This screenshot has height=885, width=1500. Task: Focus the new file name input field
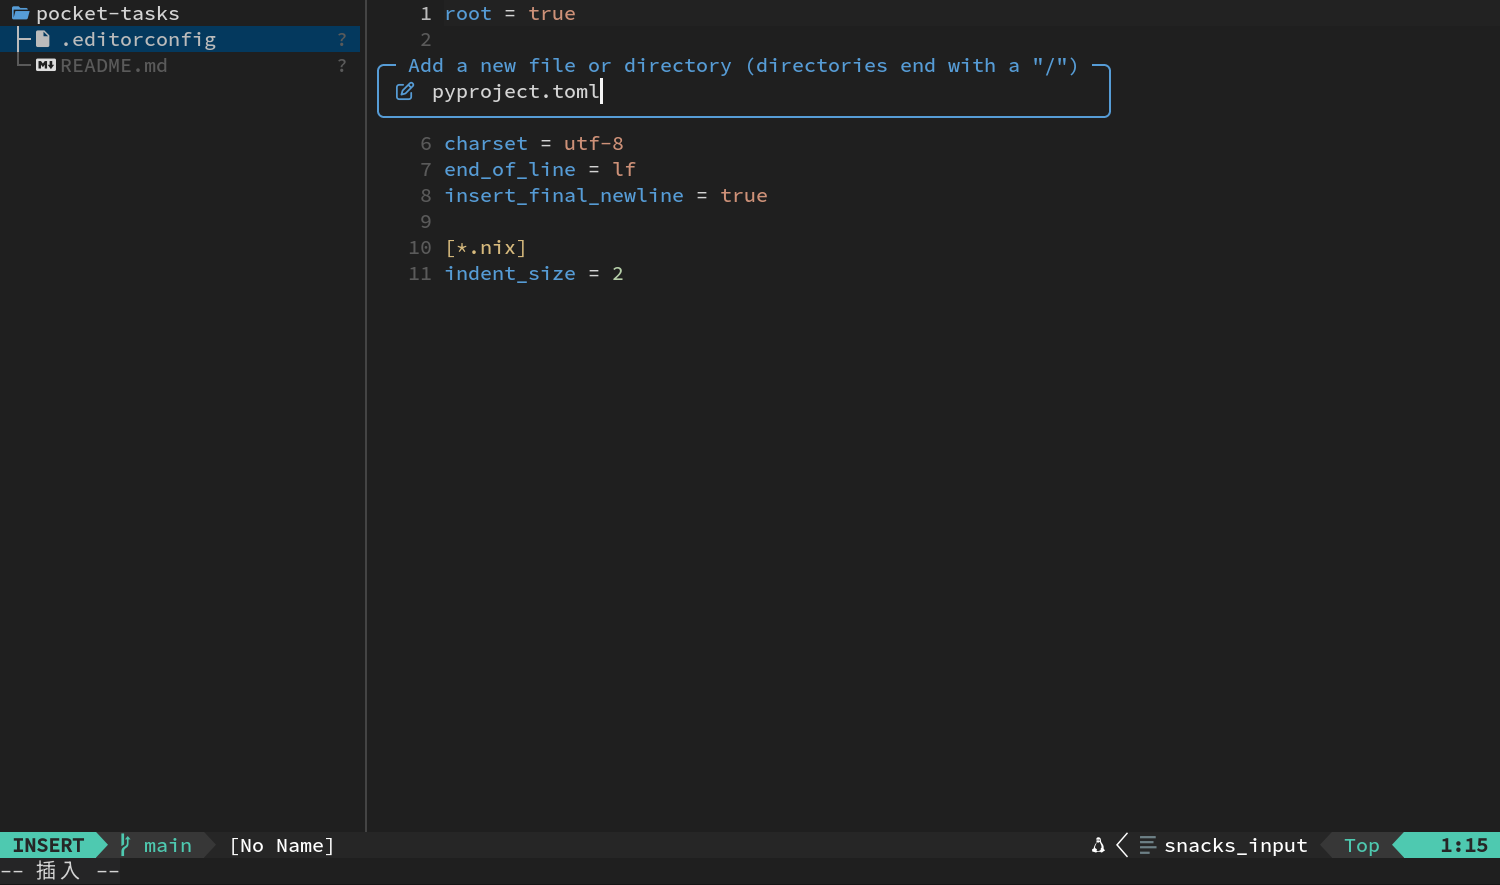tap(744, 91)
